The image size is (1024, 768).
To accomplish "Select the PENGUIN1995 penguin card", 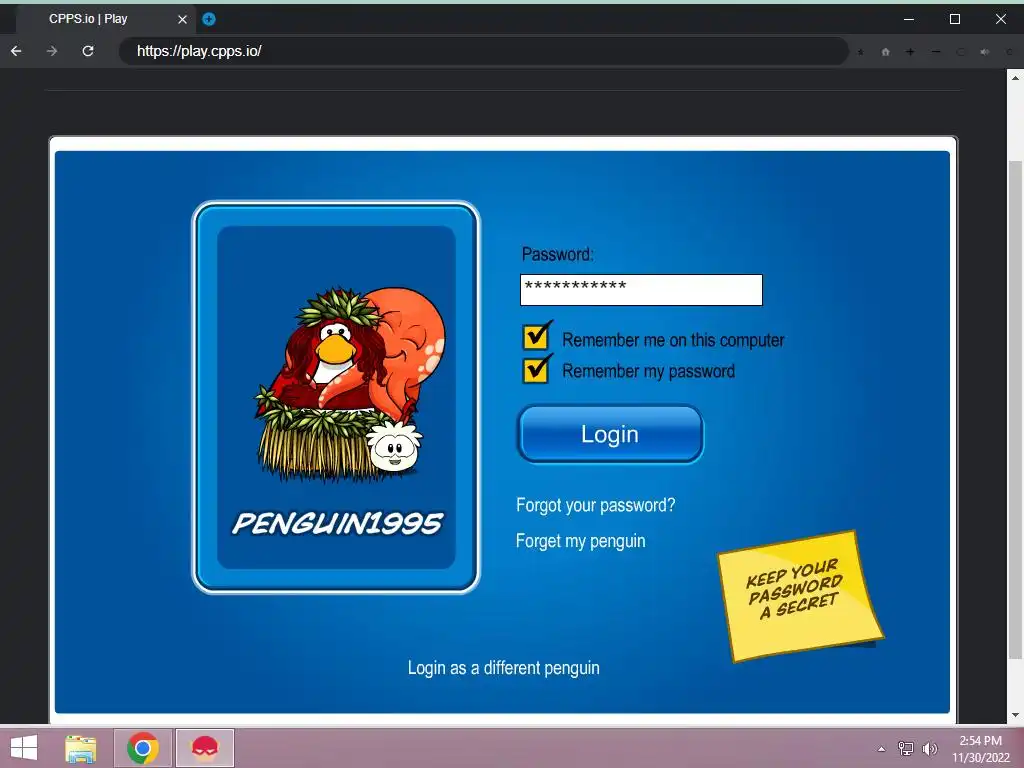I will (336, 397).
